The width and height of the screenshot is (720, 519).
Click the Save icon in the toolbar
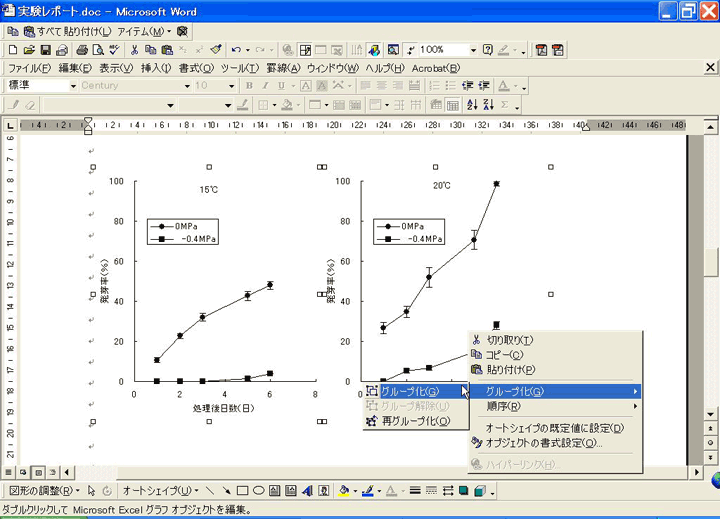43,49
